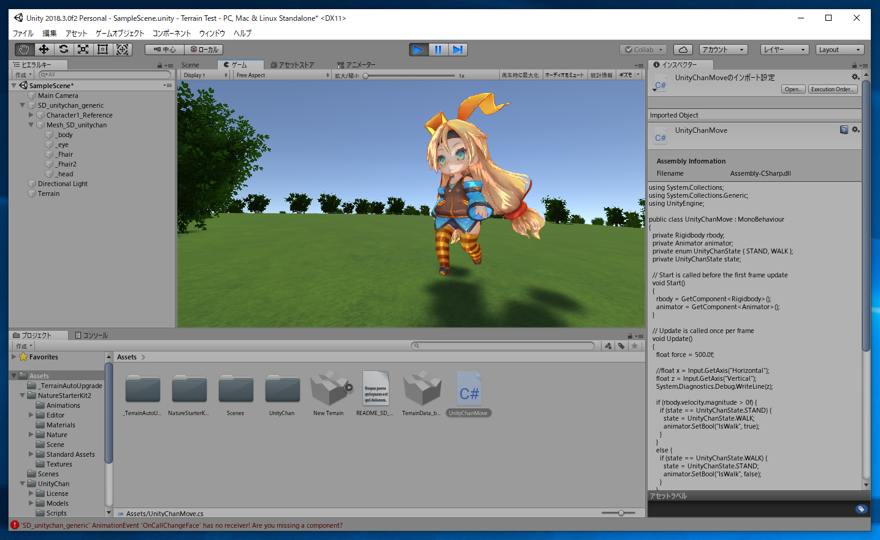Select Terrain in hierarchy
880x540 pixels.
tap(48, 194)
